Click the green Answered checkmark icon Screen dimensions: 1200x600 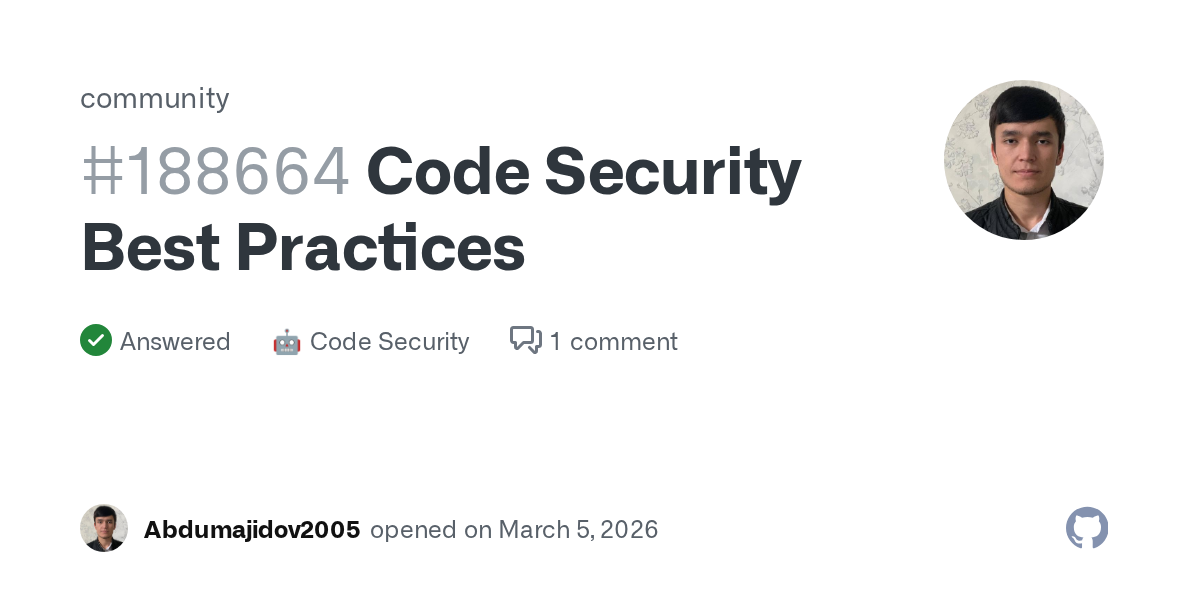96,341
